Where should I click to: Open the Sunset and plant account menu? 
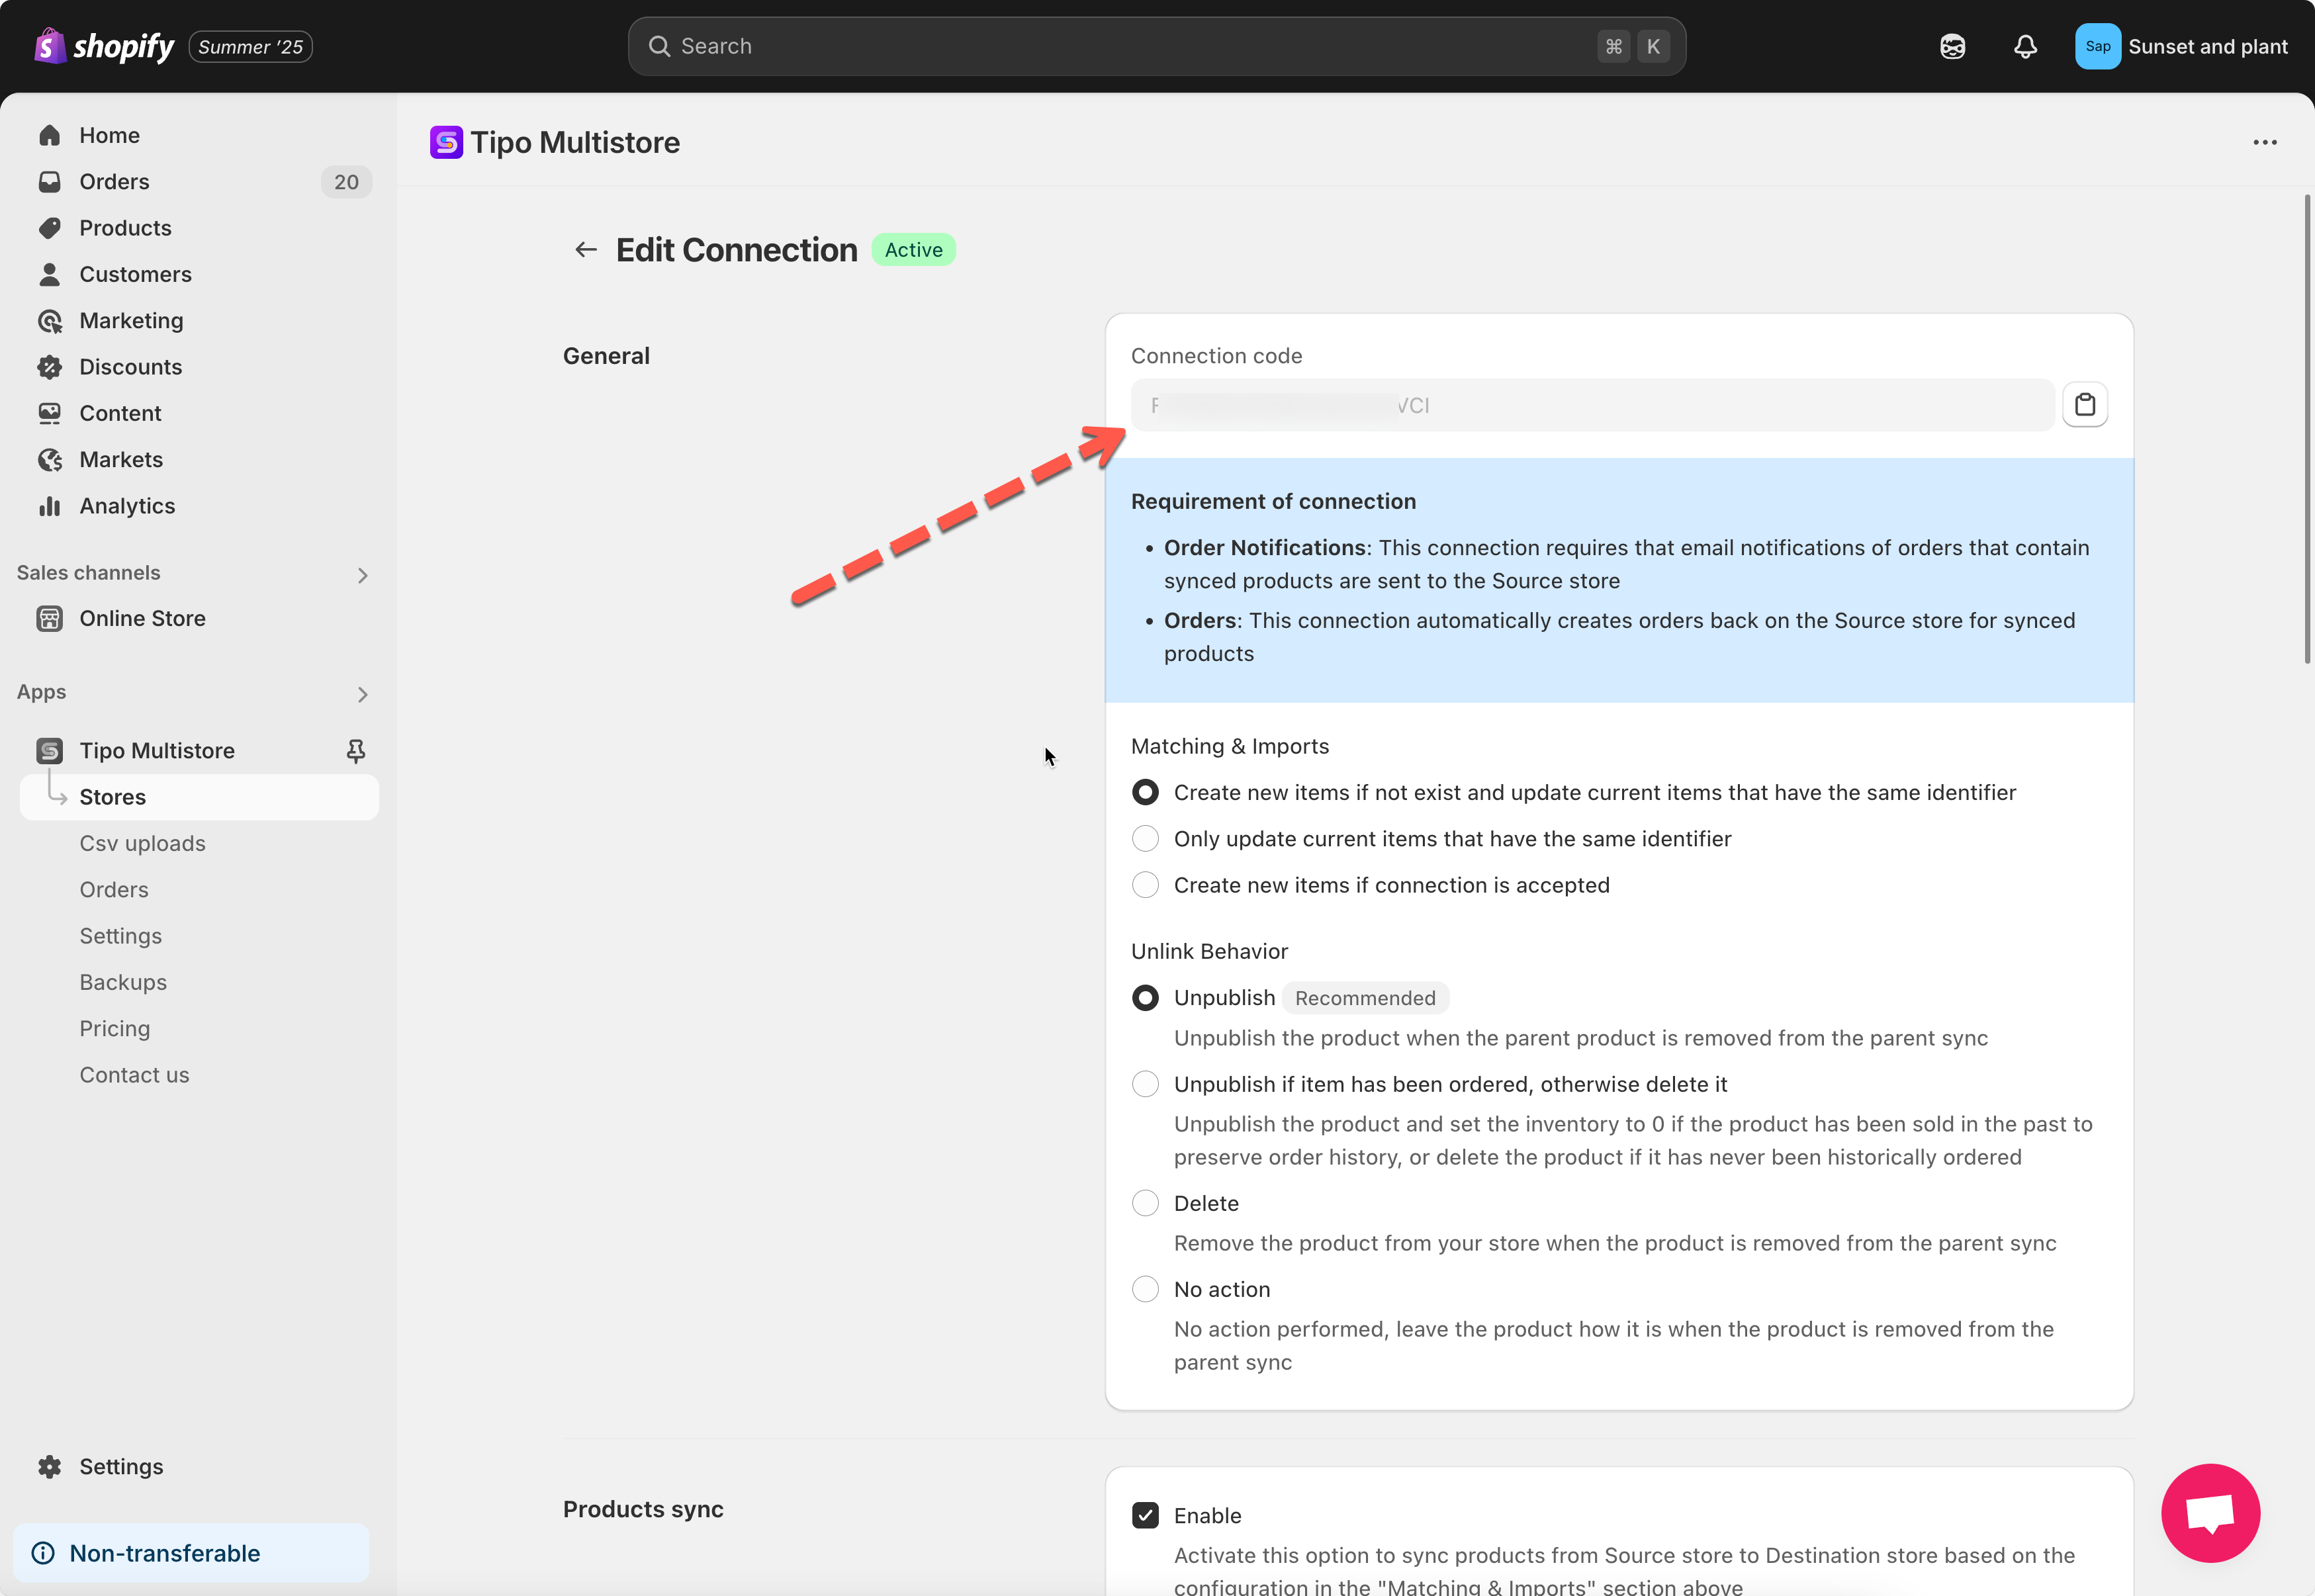(2181, 46)
